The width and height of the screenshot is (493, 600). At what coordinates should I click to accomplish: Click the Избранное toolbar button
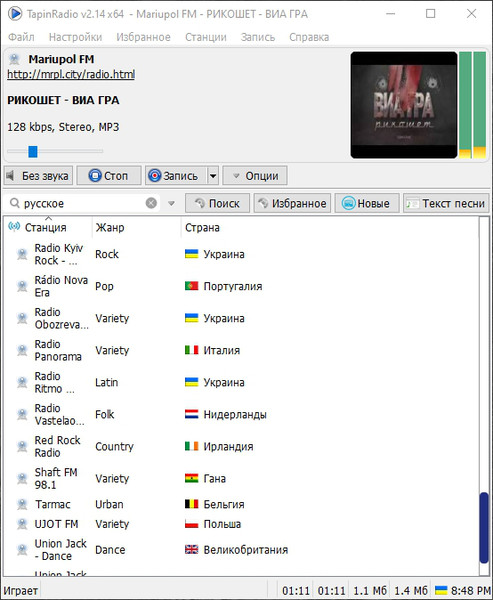pyautogui.click(x=292, y=203)
